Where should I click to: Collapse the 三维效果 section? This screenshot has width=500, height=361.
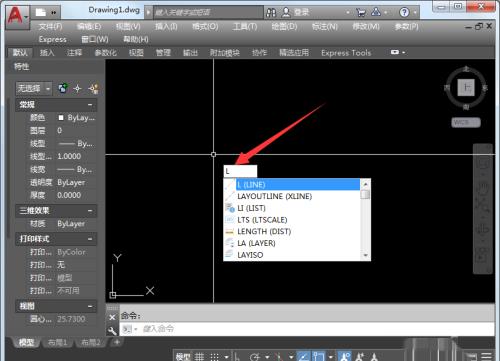coord(90,211)
